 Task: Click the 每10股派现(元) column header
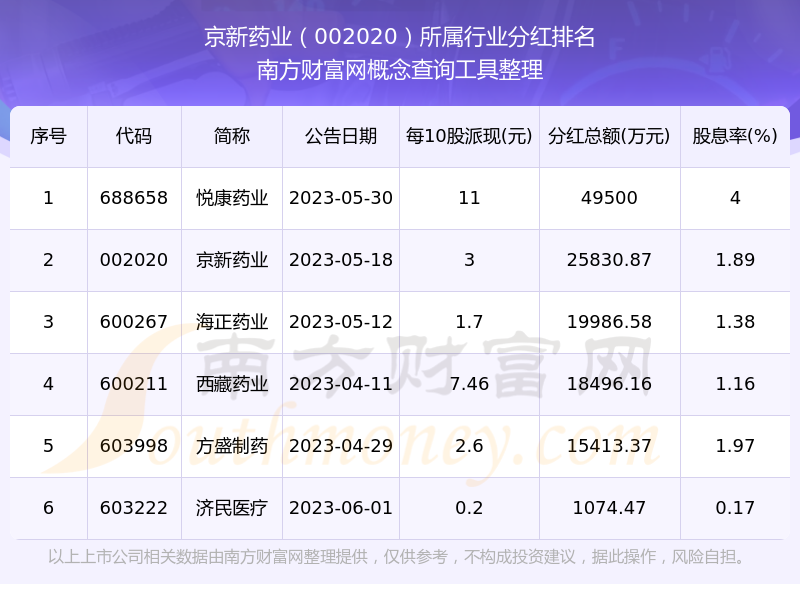[469, 136]
